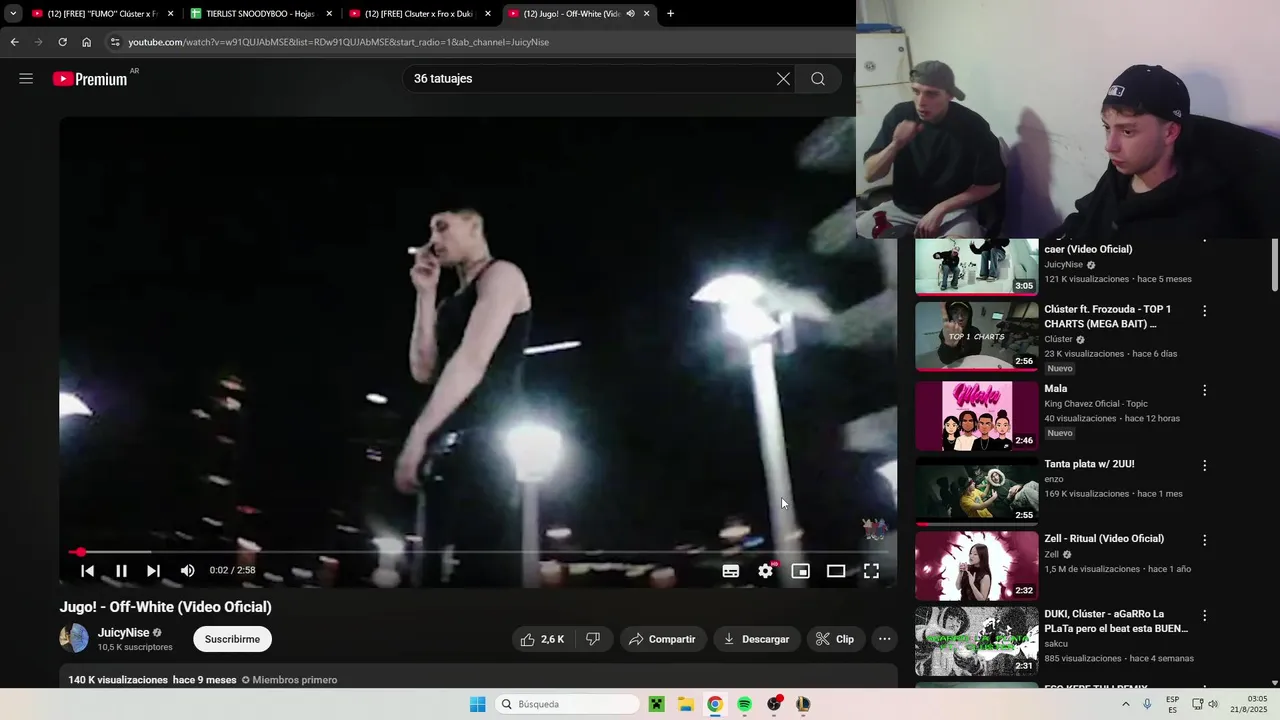Seek on the video progress bar
The width and height of the screenshot is (1280, 720).
pyautogui.click(x=478, y=552)
